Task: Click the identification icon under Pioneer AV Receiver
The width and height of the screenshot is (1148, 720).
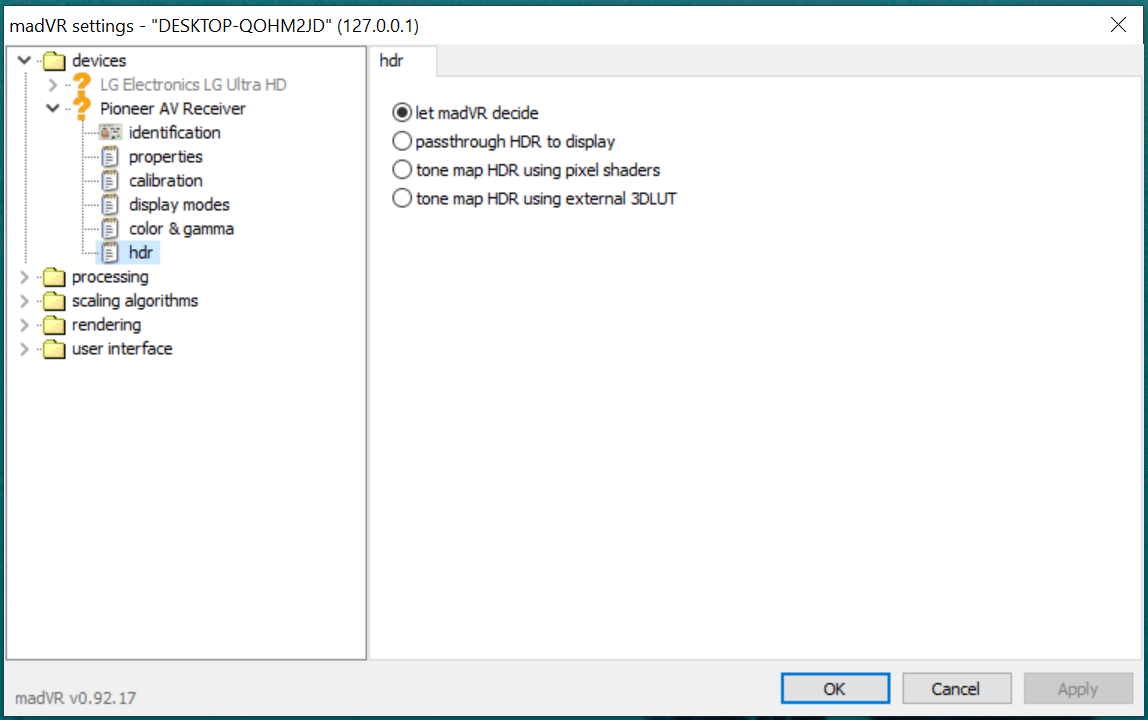Action: coord(109,132)
